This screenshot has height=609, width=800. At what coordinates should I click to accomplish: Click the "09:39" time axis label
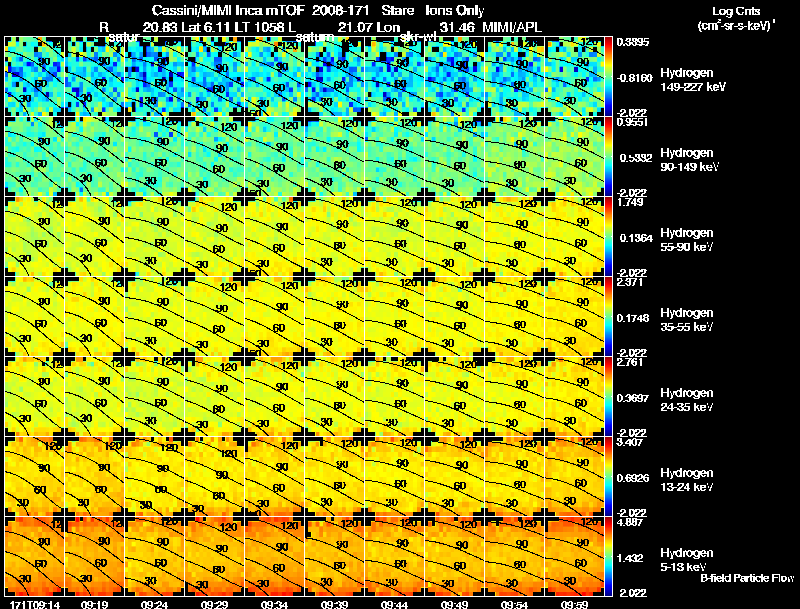(334, 604)
